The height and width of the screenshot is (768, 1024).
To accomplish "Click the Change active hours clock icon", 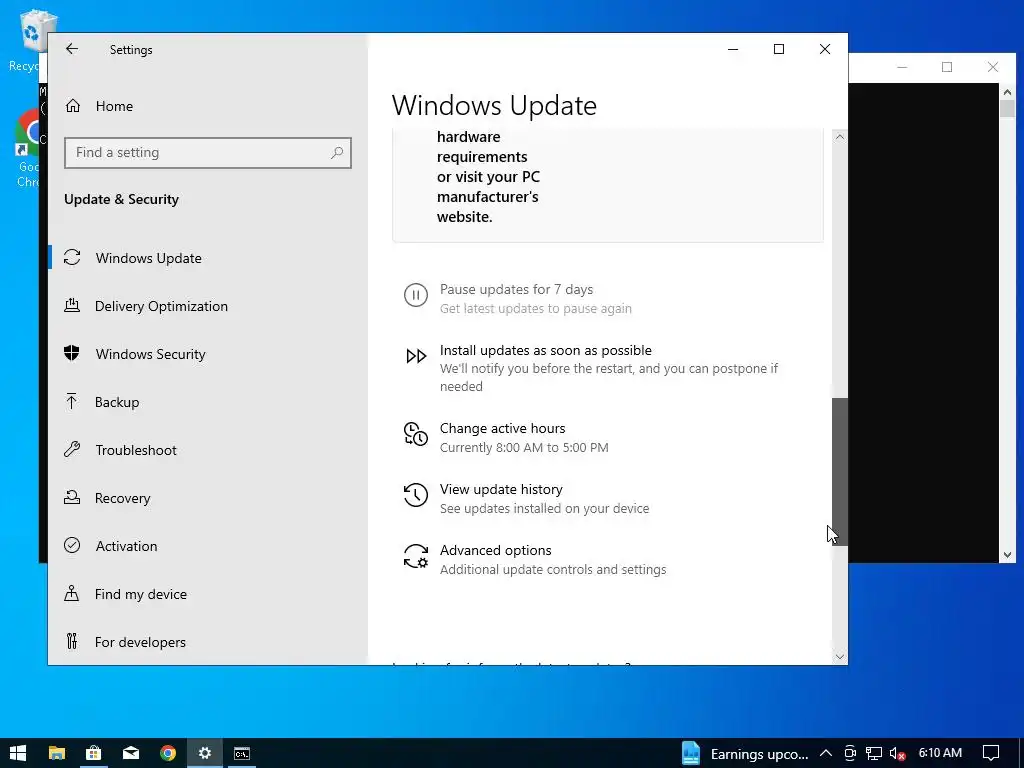I will tap(416, 434).
